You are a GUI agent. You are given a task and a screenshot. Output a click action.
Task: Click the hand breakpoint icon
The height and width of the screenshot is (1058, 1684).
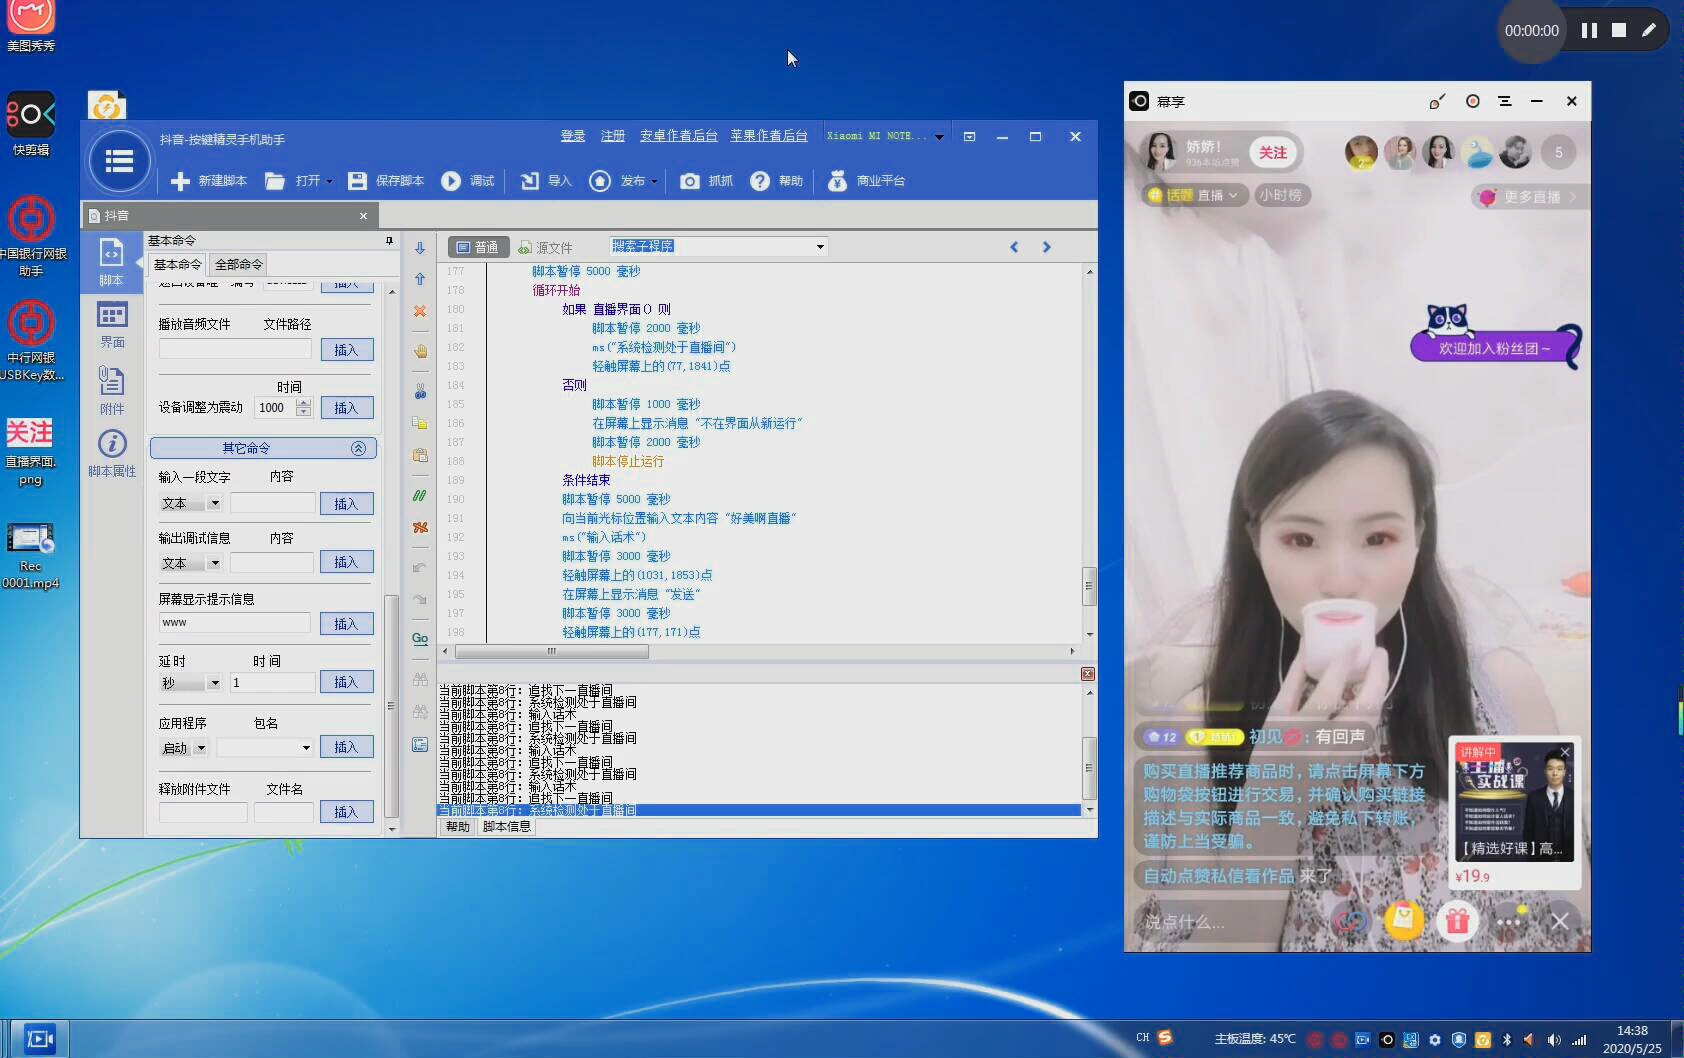point(420,351)
